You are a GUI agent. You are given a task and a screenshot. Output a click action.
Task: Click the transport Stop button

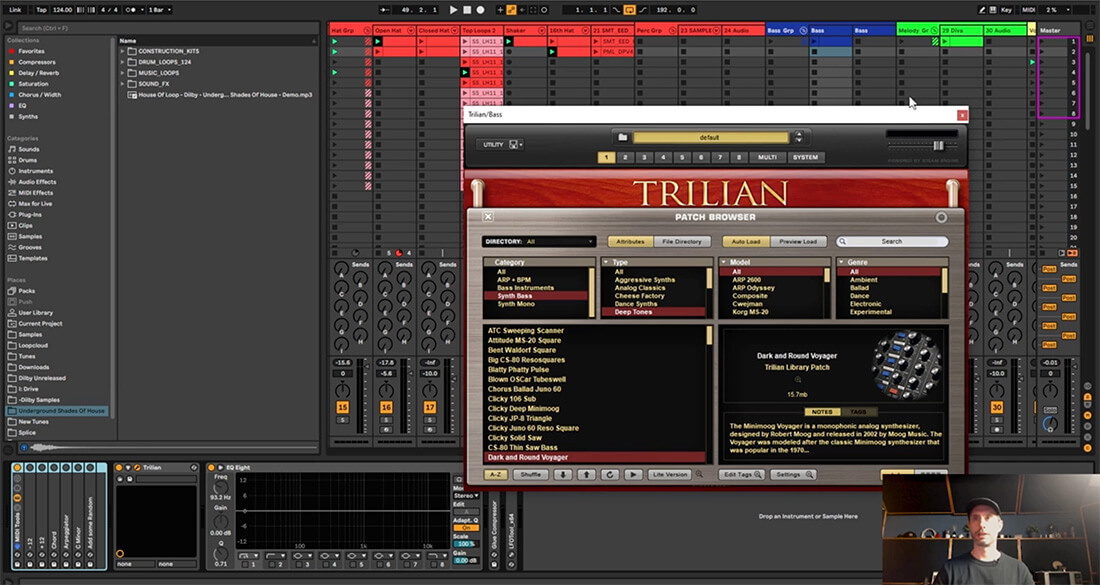coord(467,10)
